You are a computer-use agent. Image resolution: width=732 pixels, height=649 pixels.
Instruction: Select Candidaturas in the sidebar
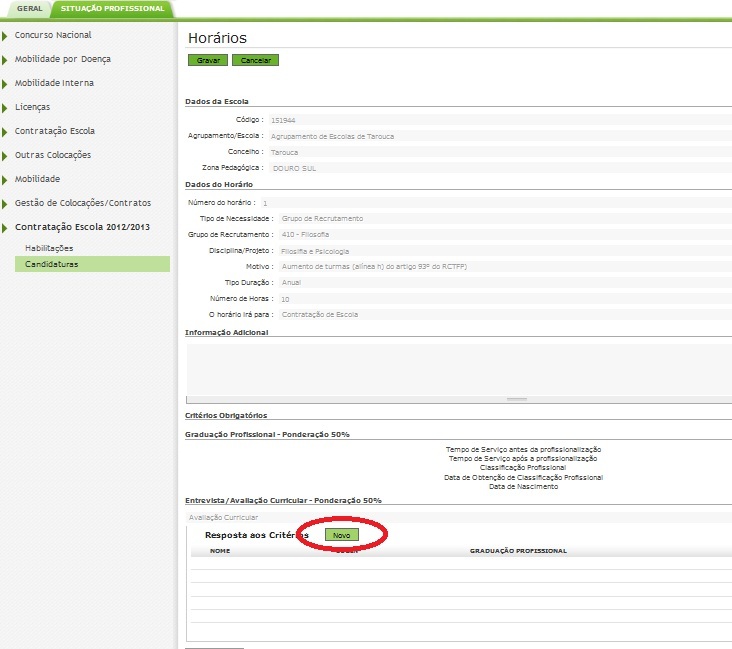52,265
